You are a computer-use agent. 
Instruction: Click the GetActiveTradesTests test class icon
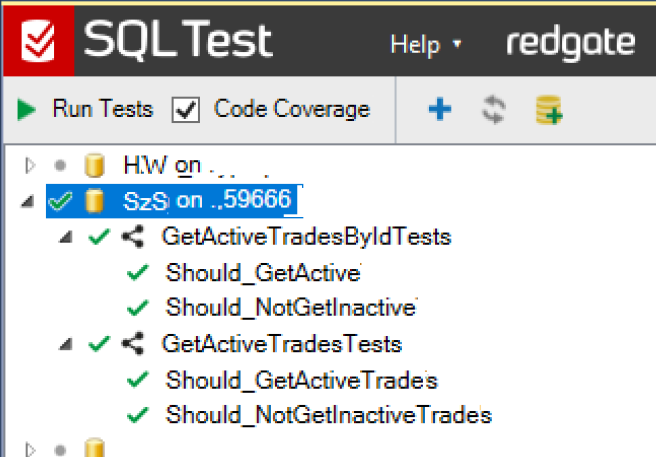[130, 345]
